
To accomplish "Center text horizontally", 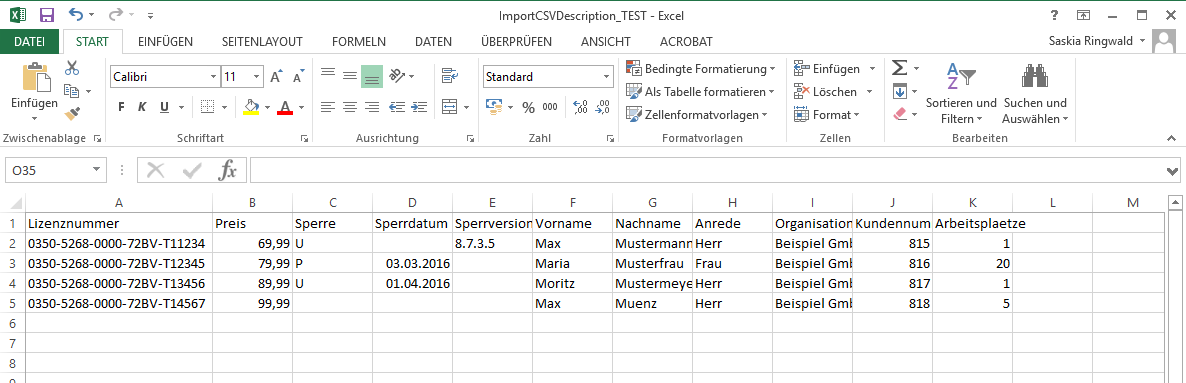I will (349, 107).
